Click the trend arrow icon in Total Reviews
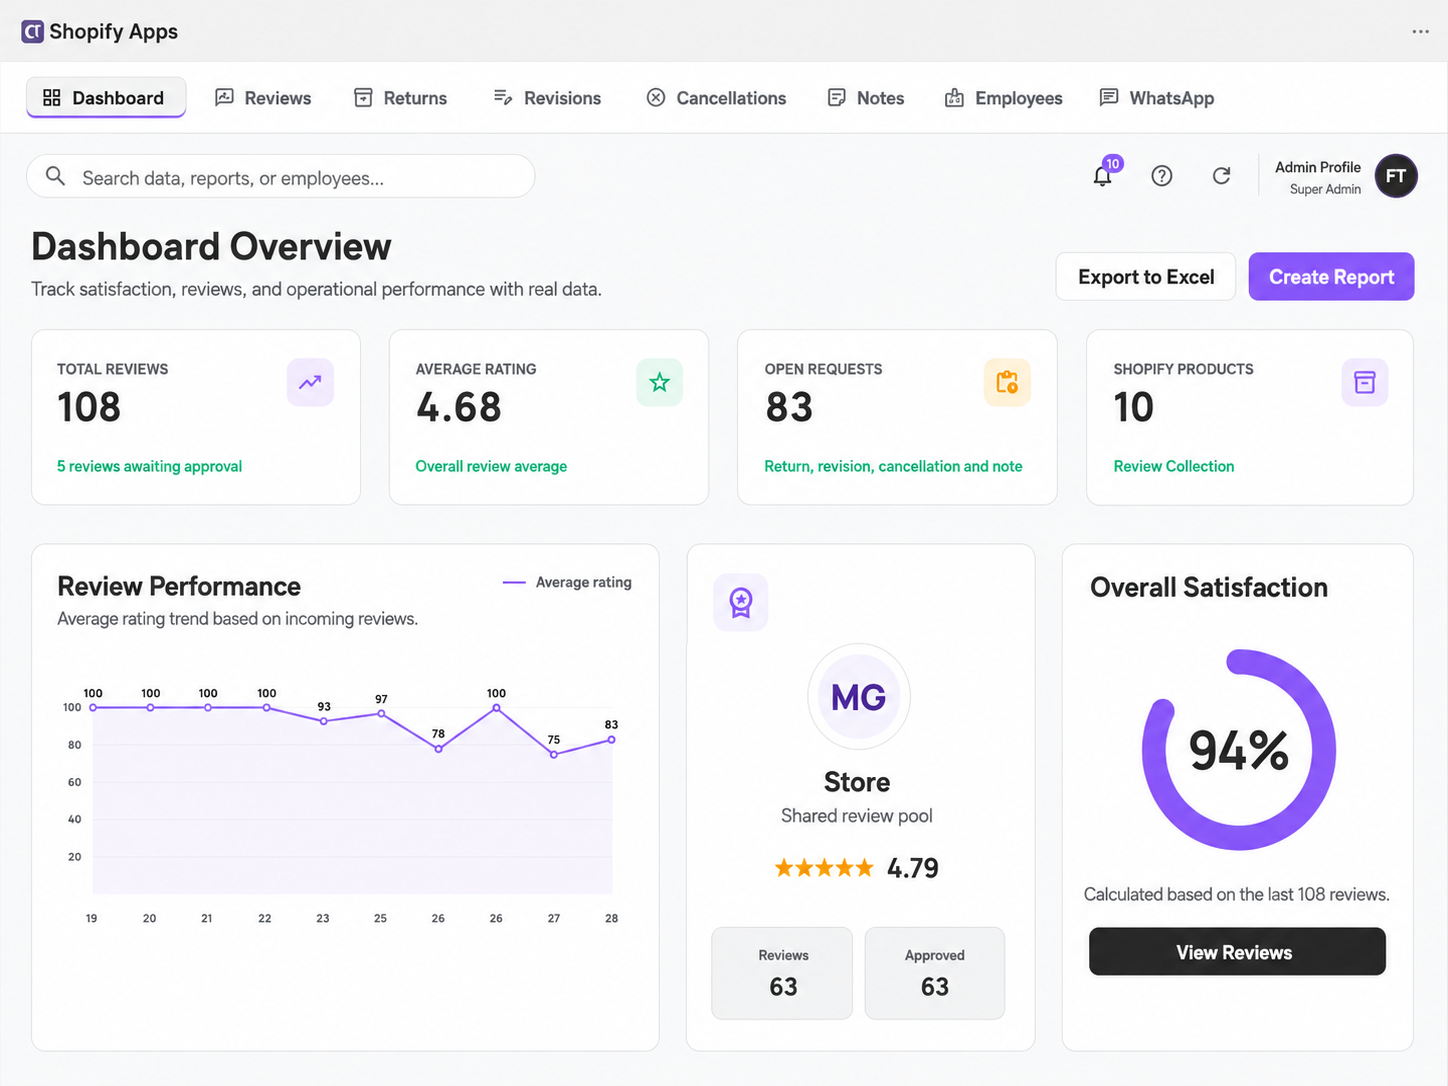1448x1086 pixels. click(310, 382)
